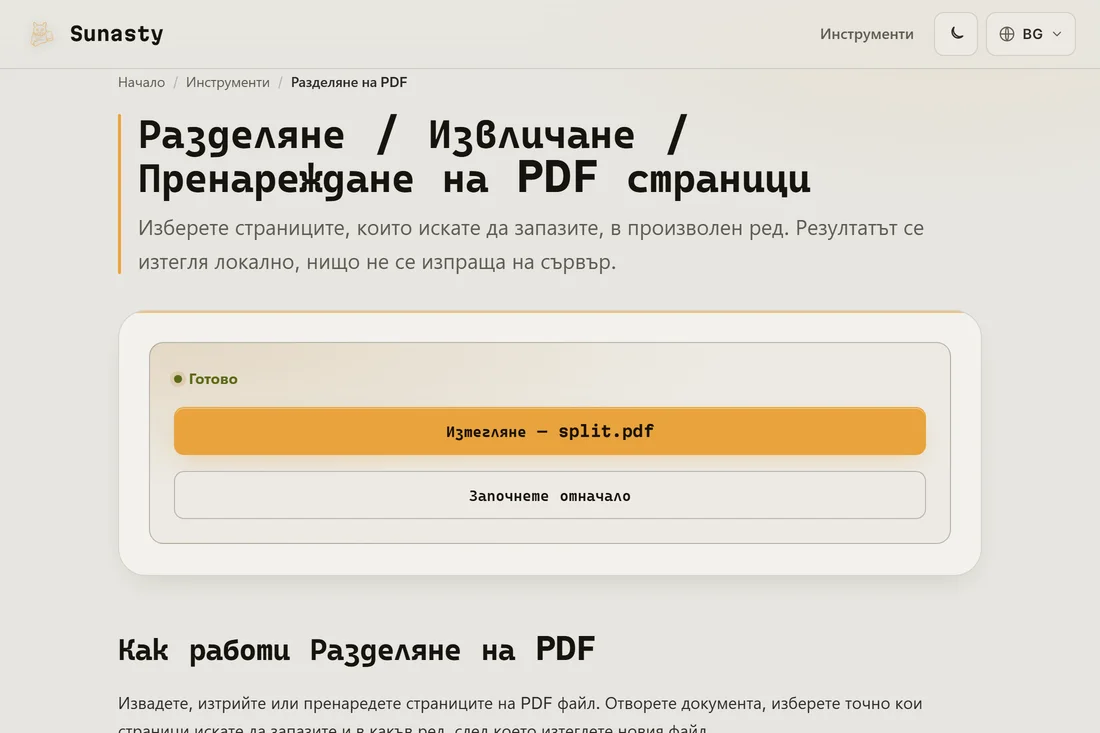Click the paragraph starting with Извадете, изтрийте

(x=520, y=714)
